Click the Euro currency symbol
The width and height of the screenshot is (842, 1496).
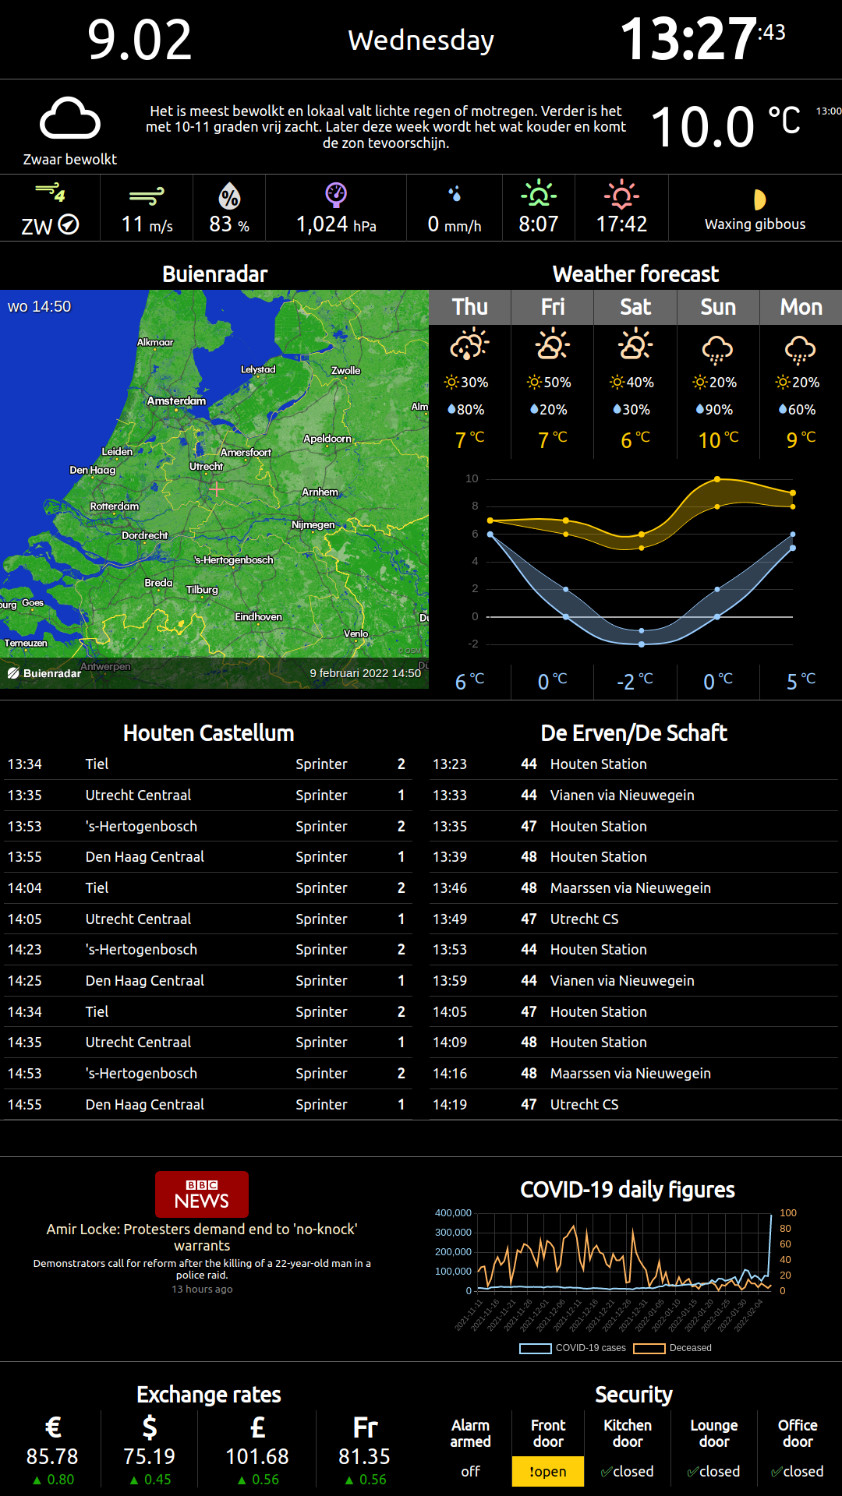53,1427
